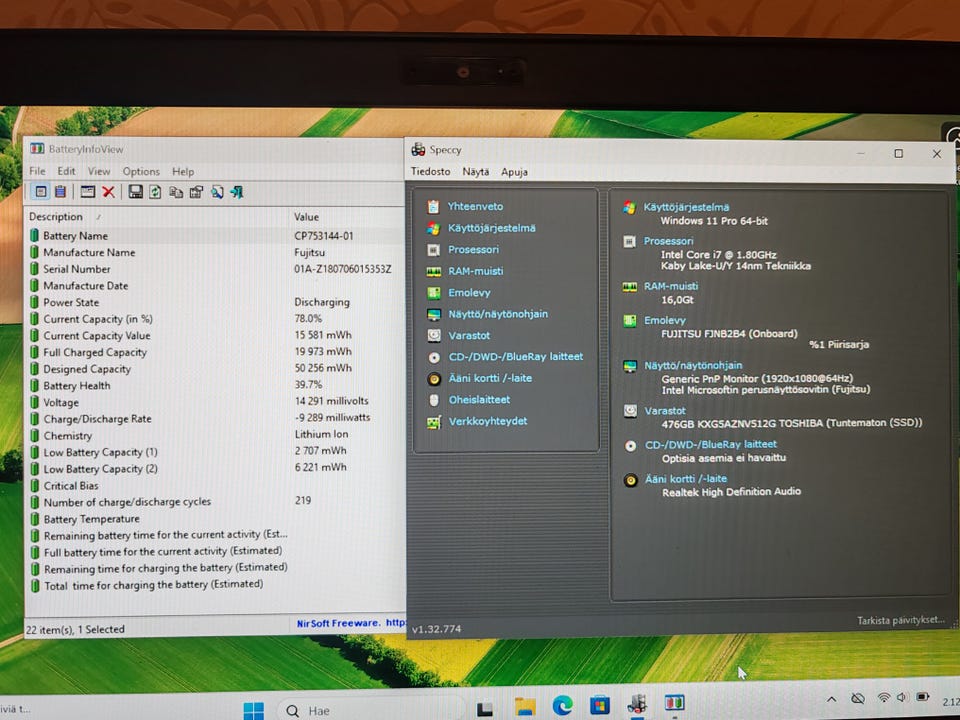Select Yhteenveto in the Speccy sidebar

[x=475, y=206]
